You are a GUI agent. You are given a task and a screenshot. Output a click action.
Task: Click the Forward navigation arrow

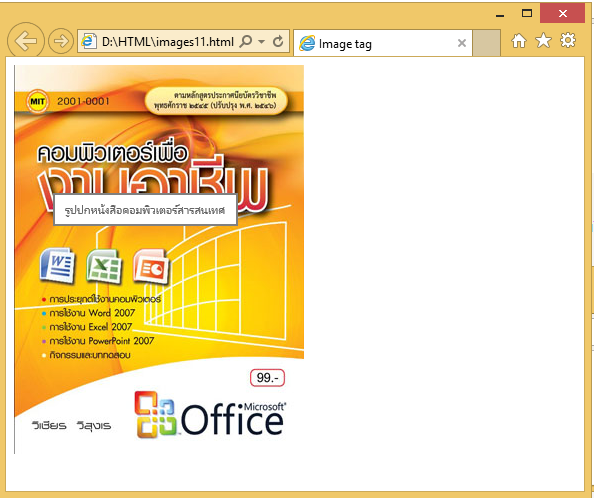click(61, 41)
